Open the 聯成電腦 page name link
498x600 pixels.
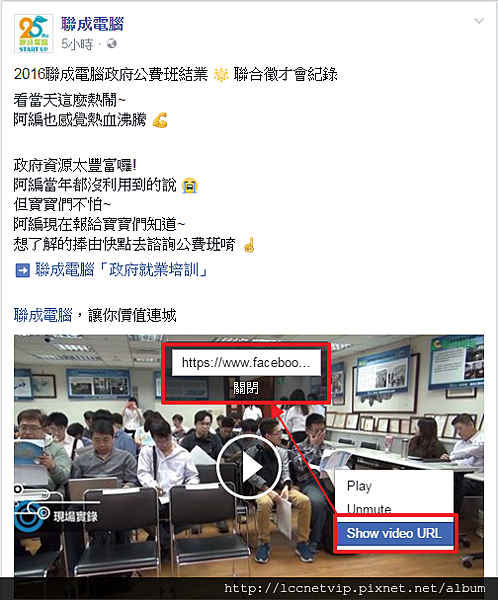[92, 24]
